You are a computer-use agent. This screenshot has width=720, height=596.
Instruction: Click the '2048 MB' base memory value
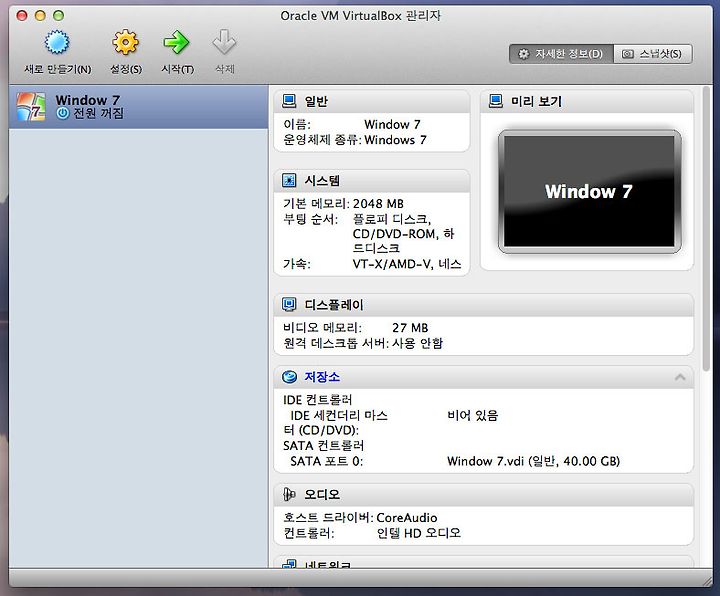click(x=378, y=203)
